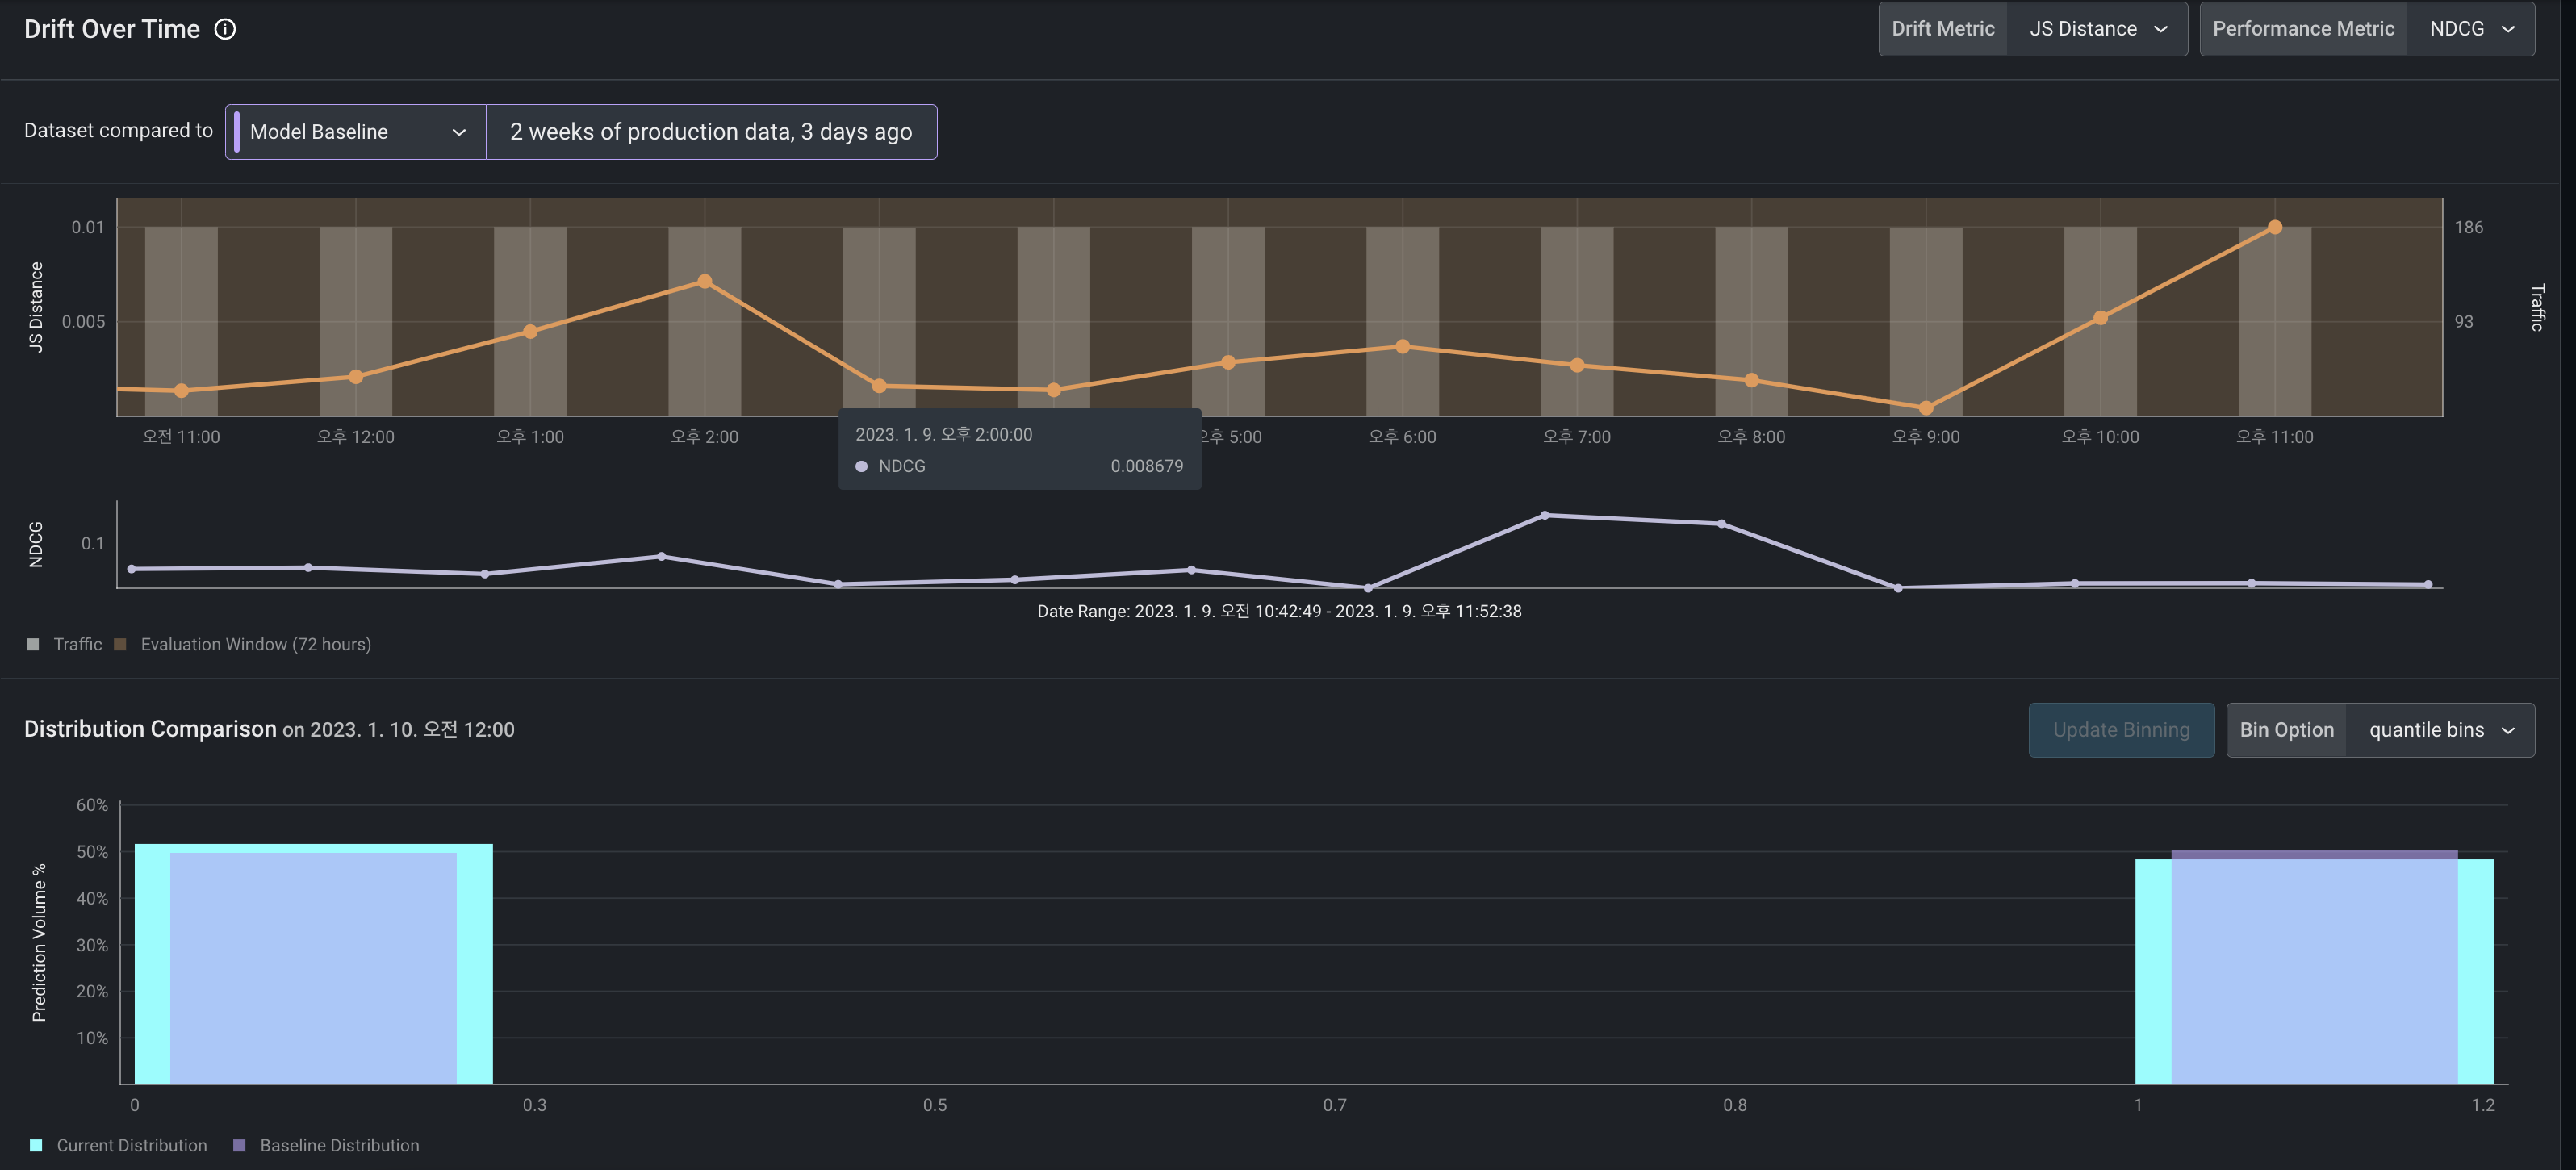Select the 오후 2:00 drift peak point
The width and height of the screenshot is (2576, 1170).
(x=704, y=282)
